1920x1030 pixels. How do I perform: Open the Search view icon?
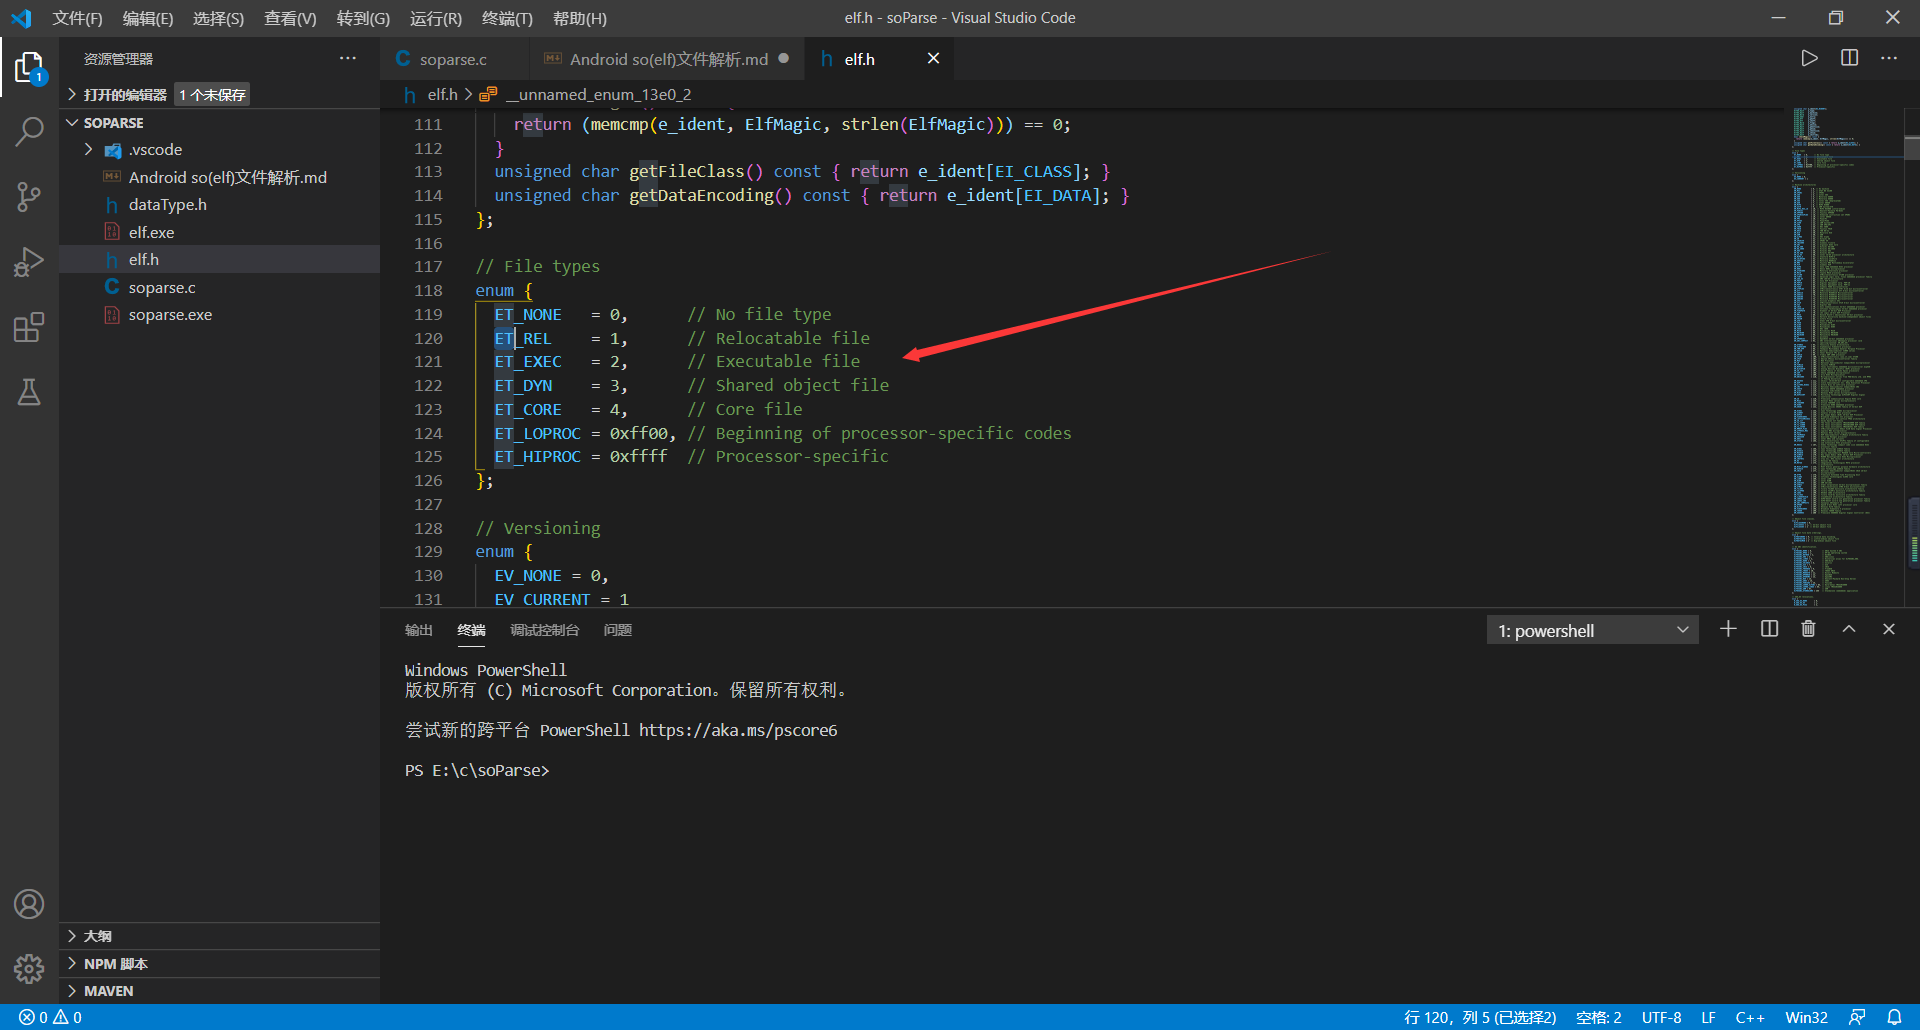coord(29,132)
